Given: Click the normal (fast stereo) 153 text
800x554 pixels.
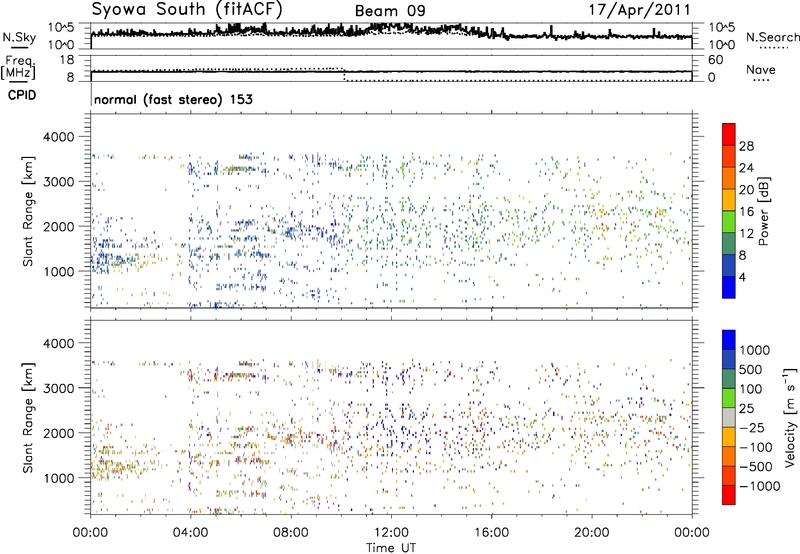Looking at the screenshot, I should [x=173, y=99].
